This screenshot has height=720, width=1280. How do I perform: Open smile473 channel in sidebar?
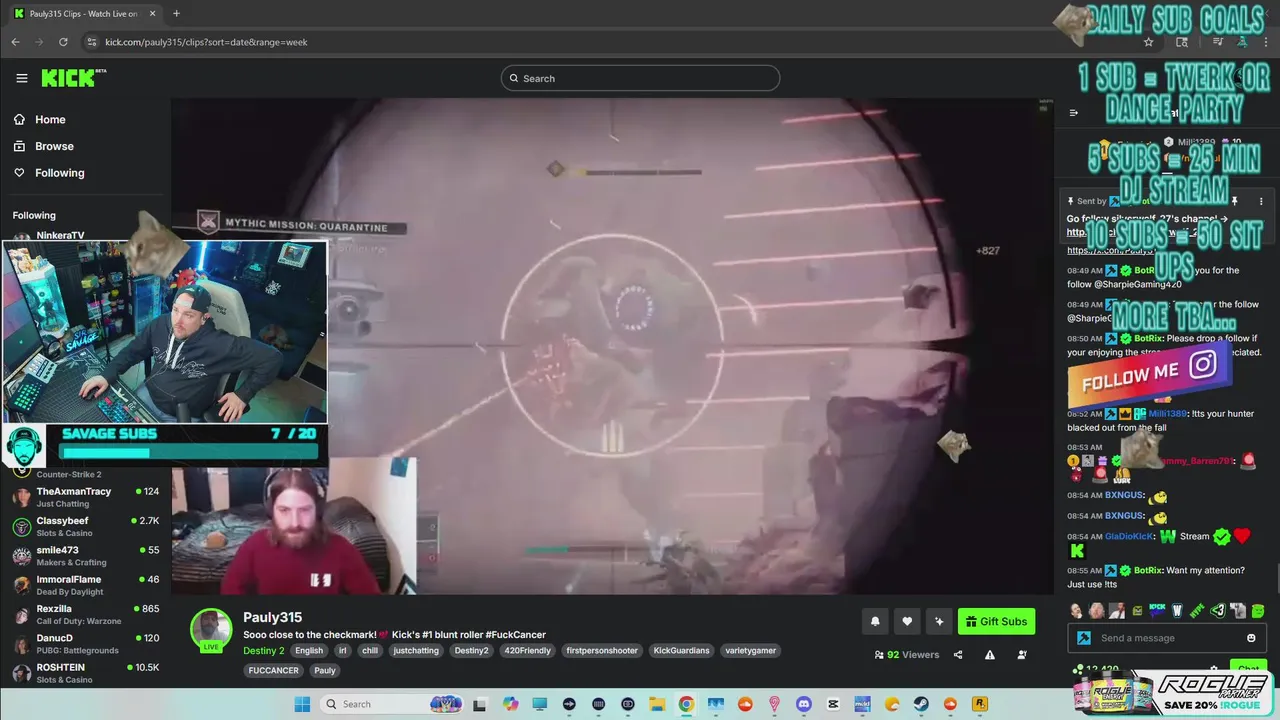coord(85,555)
